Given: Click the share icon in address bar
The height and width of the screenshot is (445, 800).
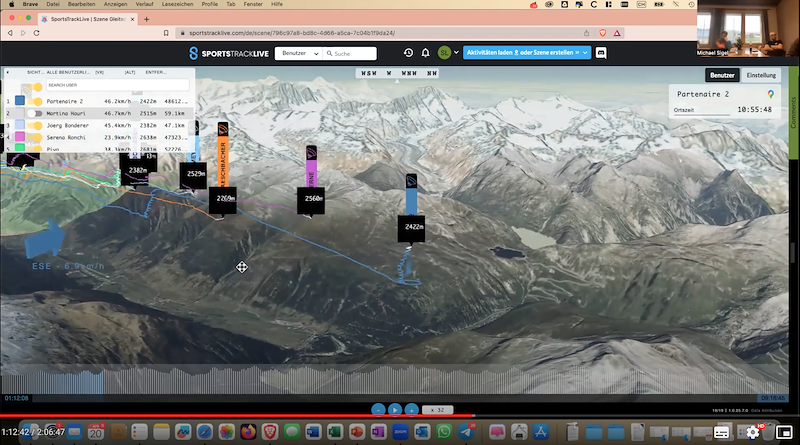Looking at the screenshot, I should (x=586, y=33).
